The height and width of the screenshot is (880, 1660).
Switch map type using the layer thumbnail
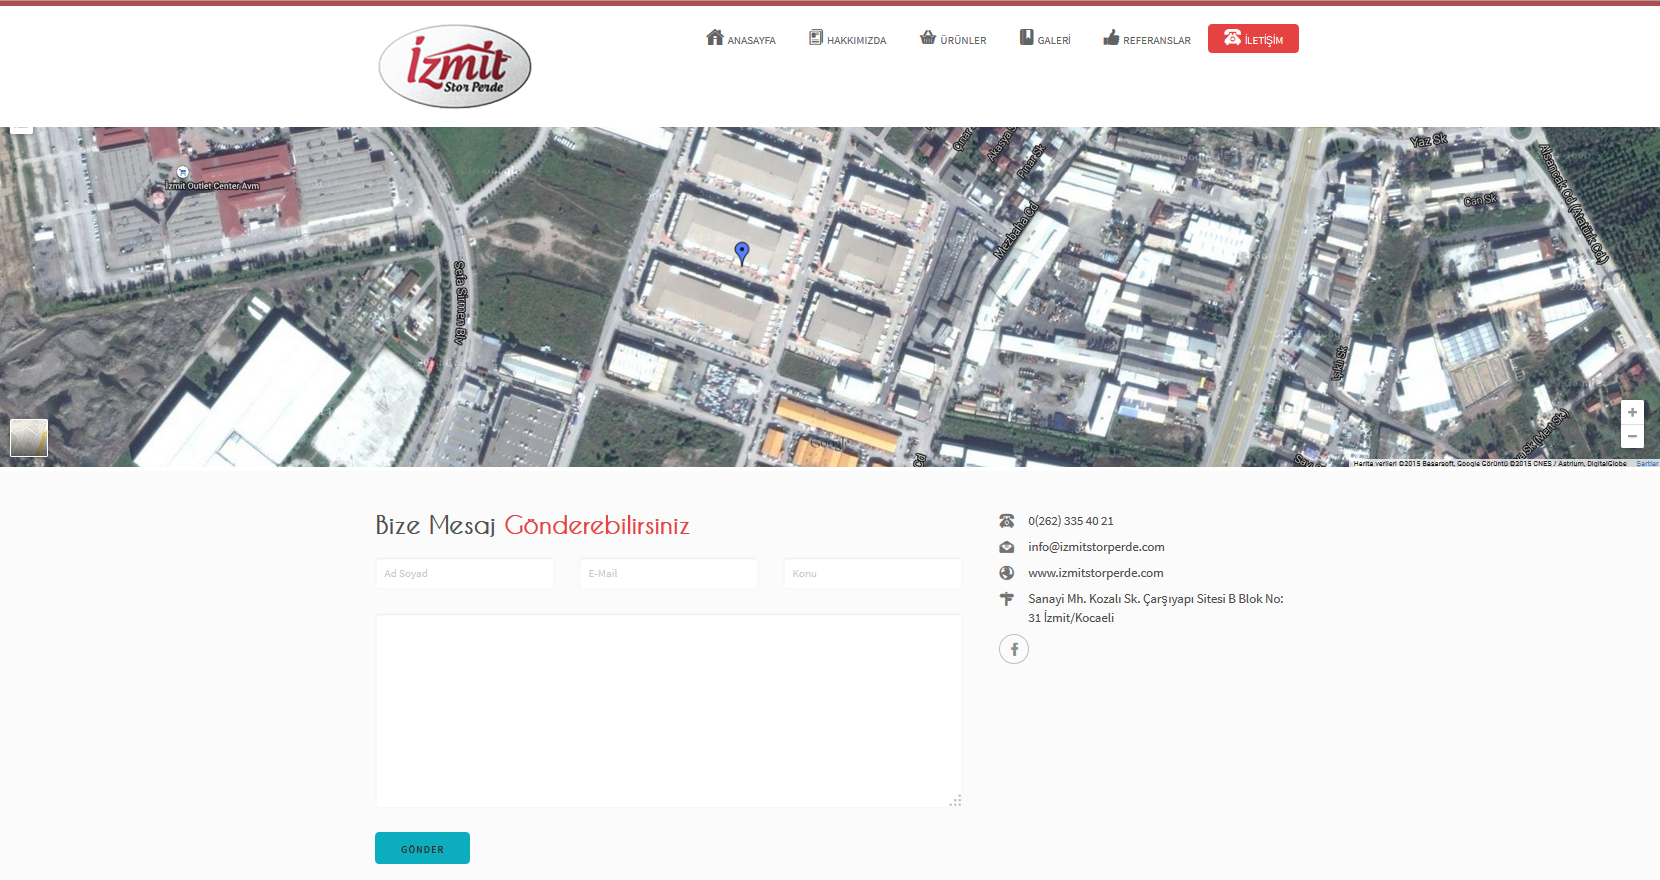click(x=29, y=438)
